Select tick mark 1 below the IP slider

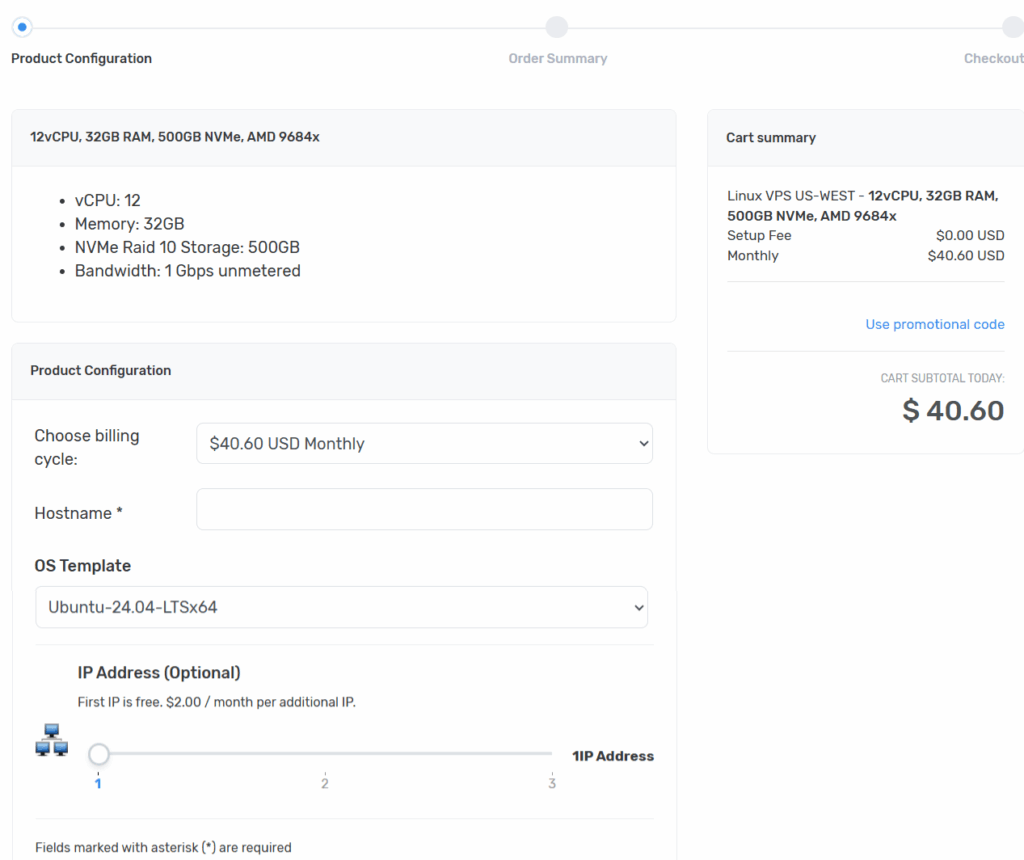point(98,783)
